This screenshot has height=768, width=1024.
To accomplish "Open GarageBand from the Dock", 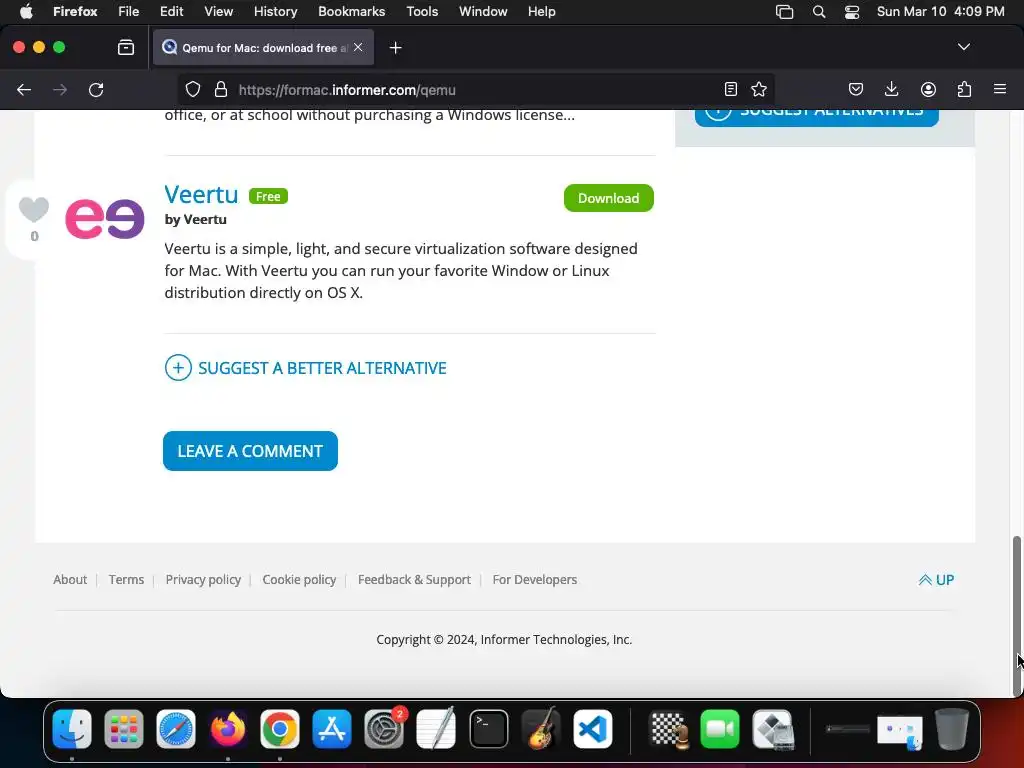I will click(541, 728).
